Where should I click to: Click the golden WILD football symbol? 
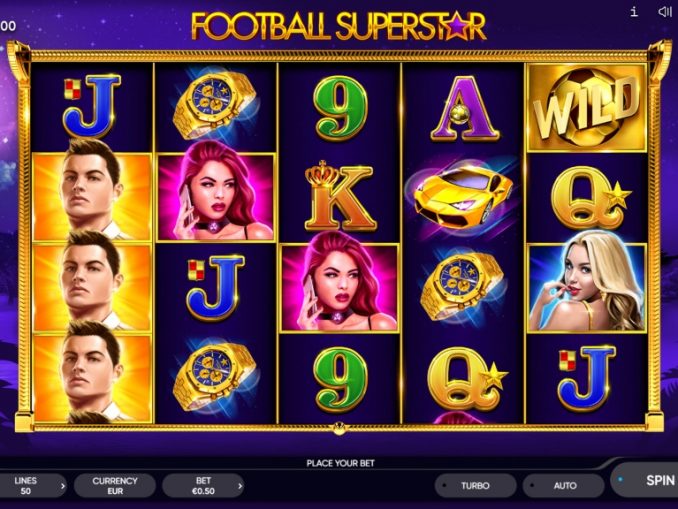tap(586, 108)
